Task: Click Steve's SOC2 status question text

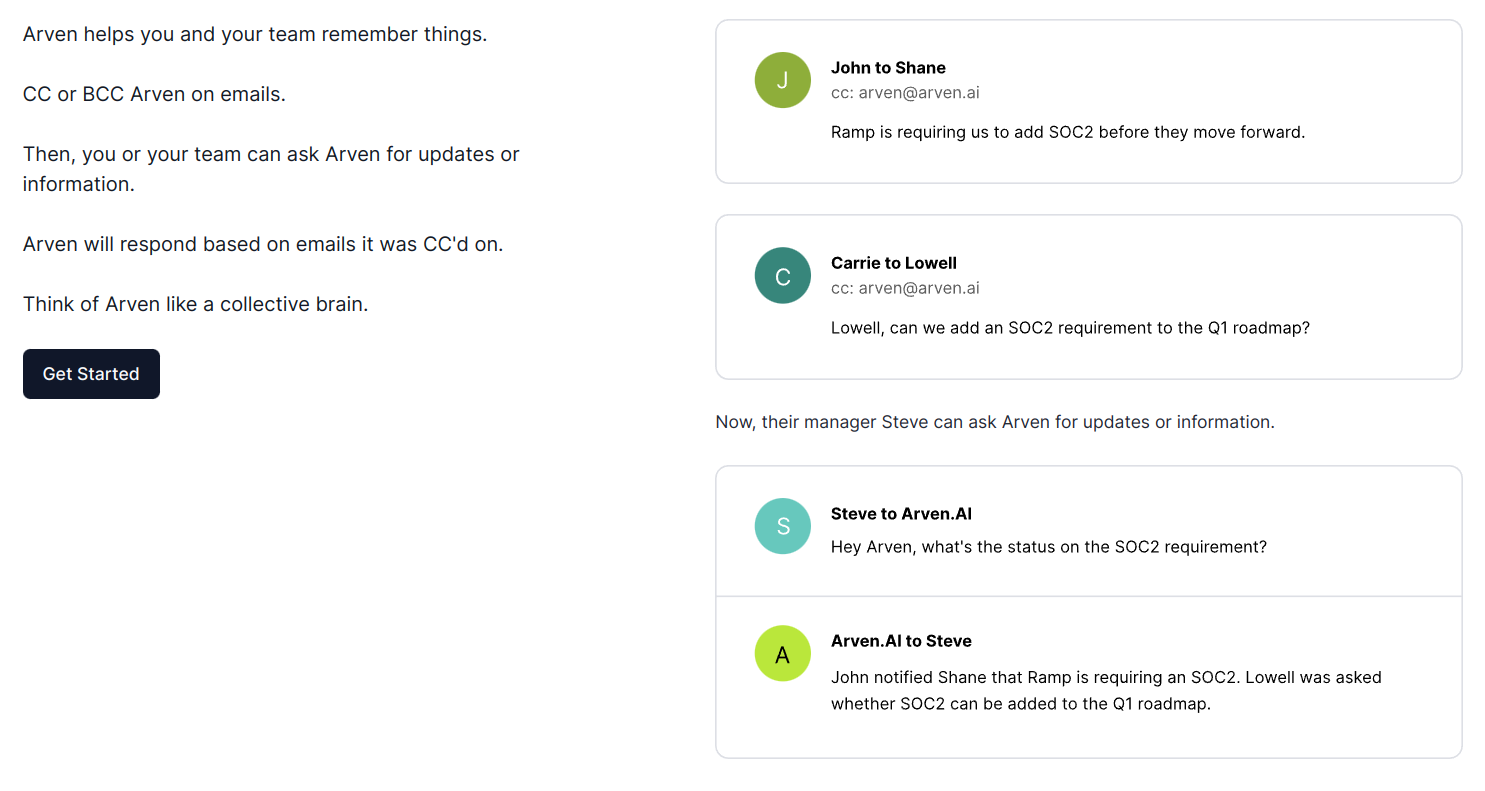Action: click(x=1049, y=547)
